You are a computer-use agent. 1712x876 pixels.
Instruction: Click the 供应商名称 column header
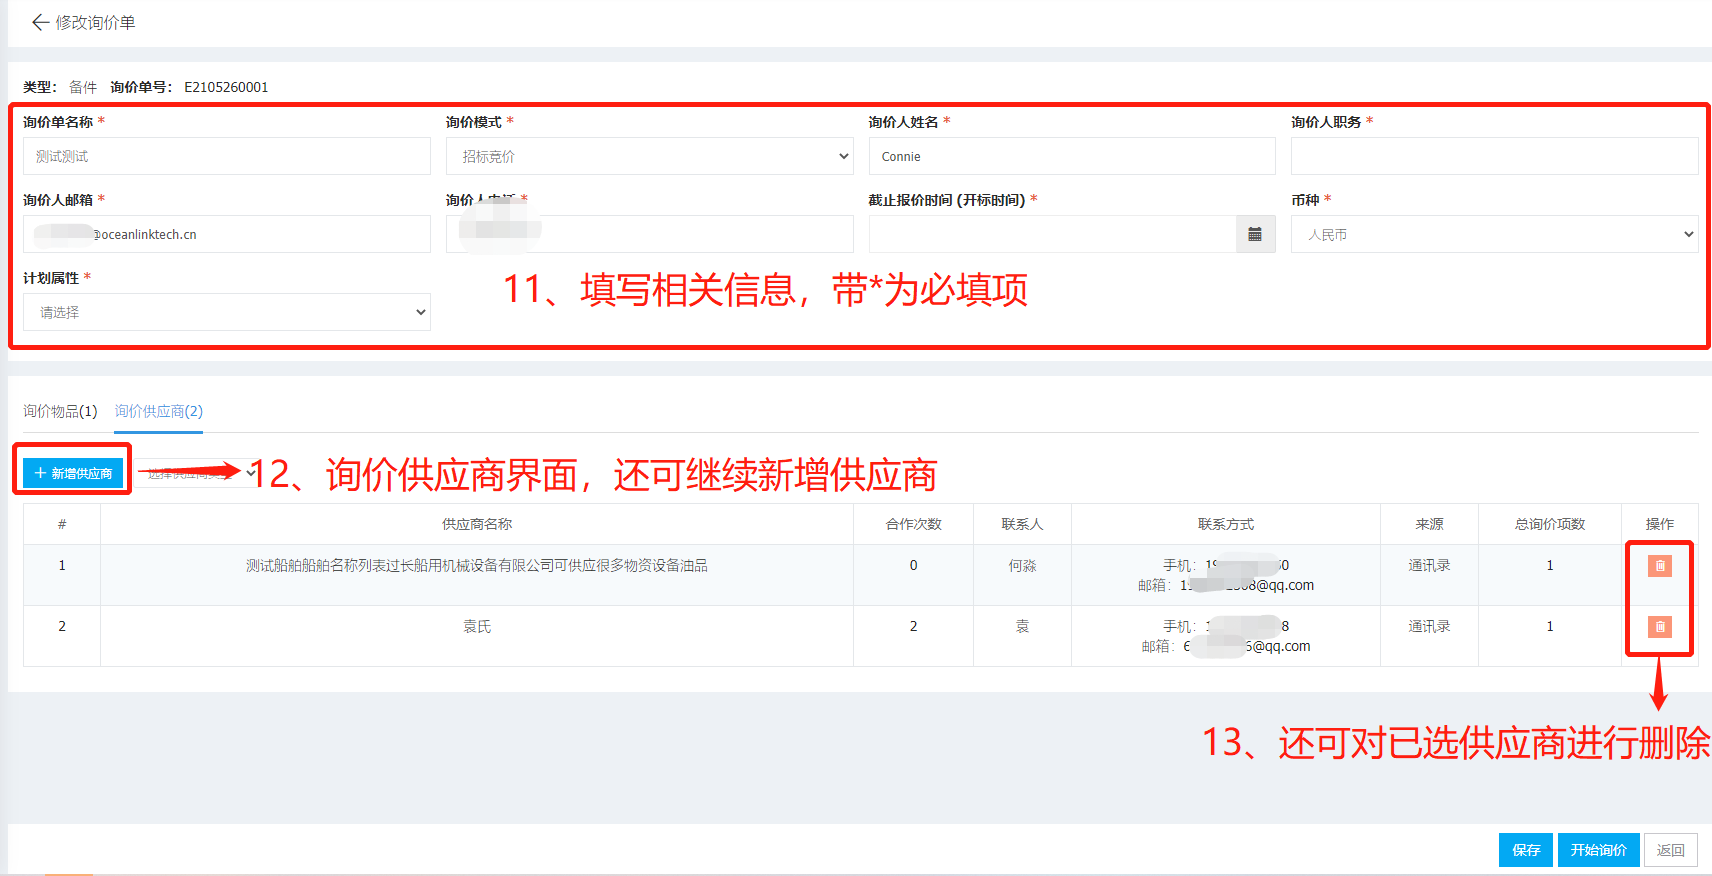tap(477, 524)
